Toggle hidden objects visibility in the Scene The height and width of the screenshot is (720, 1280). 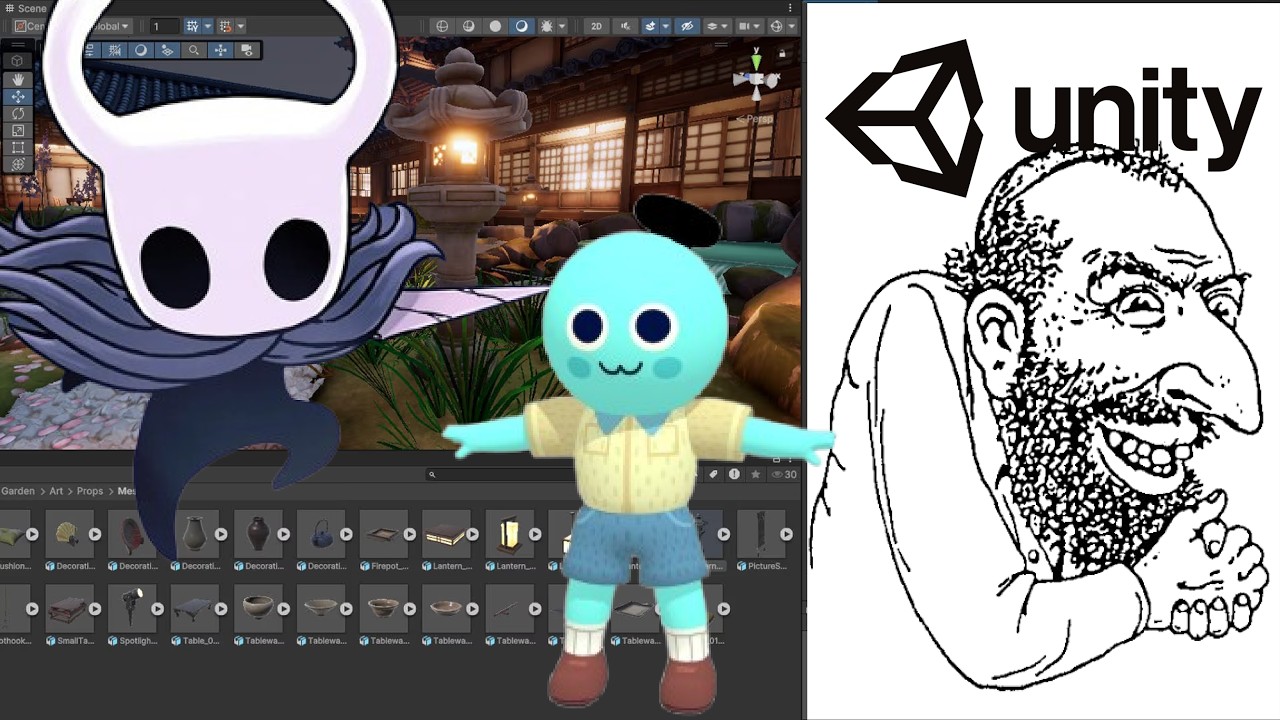687,26
